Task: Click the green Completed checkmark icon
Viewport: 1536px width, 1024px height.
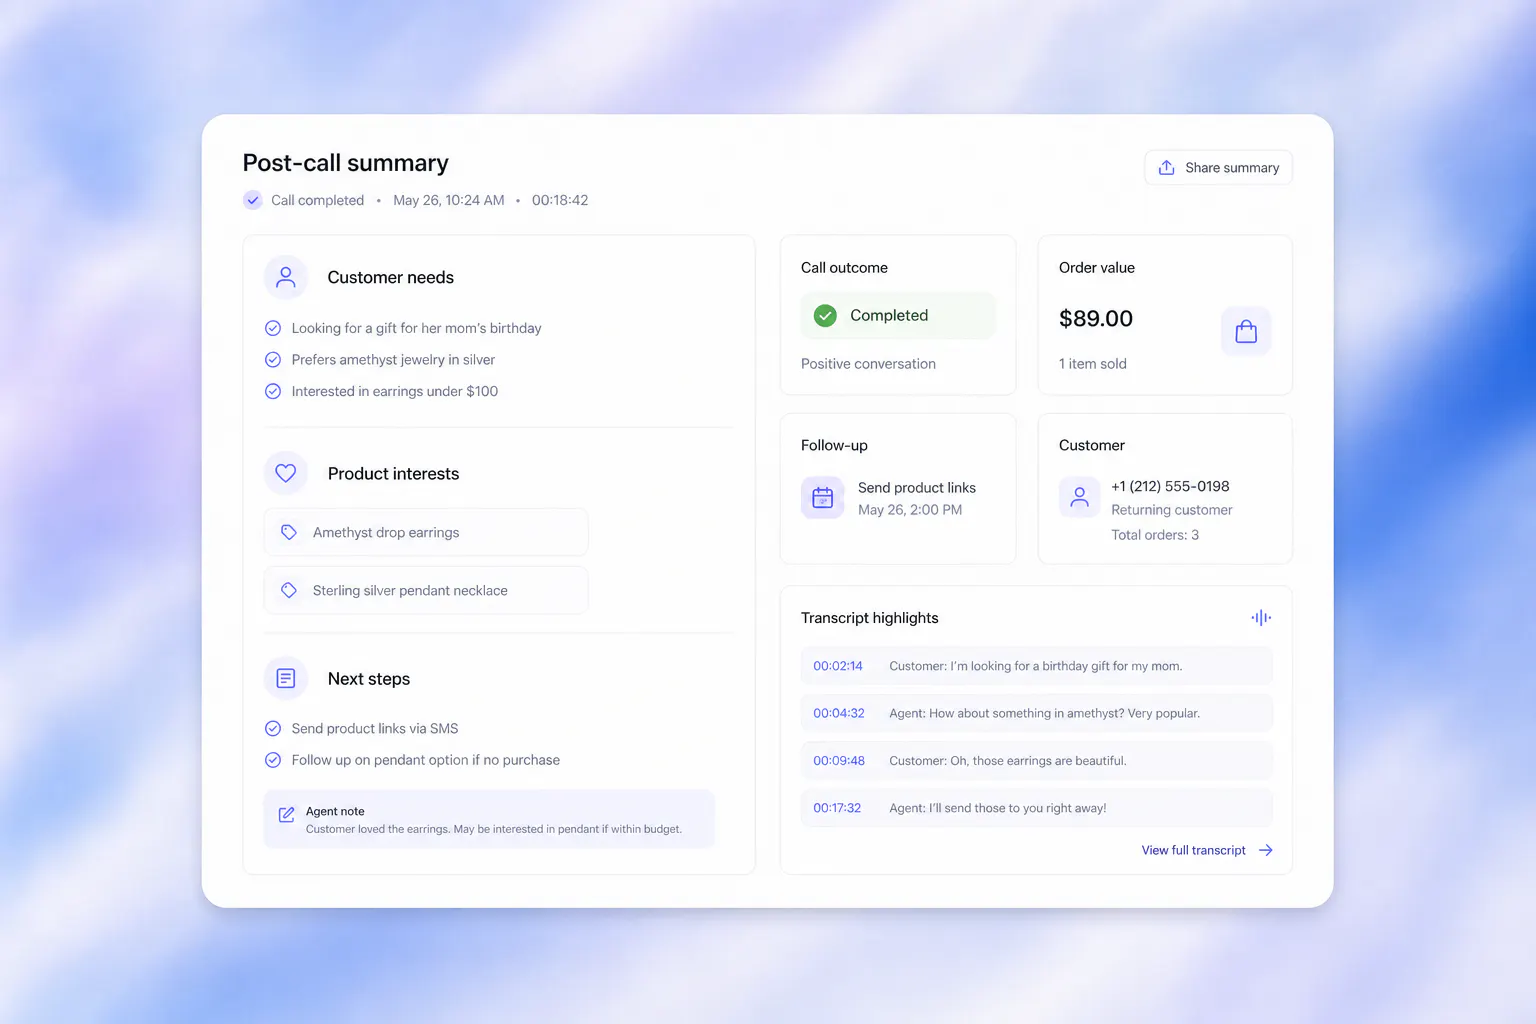Action: coord(825,316)
